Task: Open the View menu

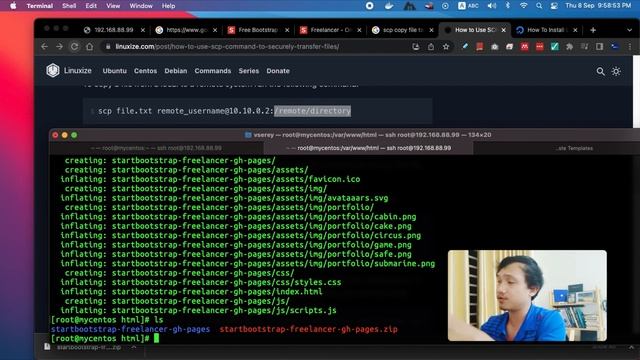Action: point(113,6)
